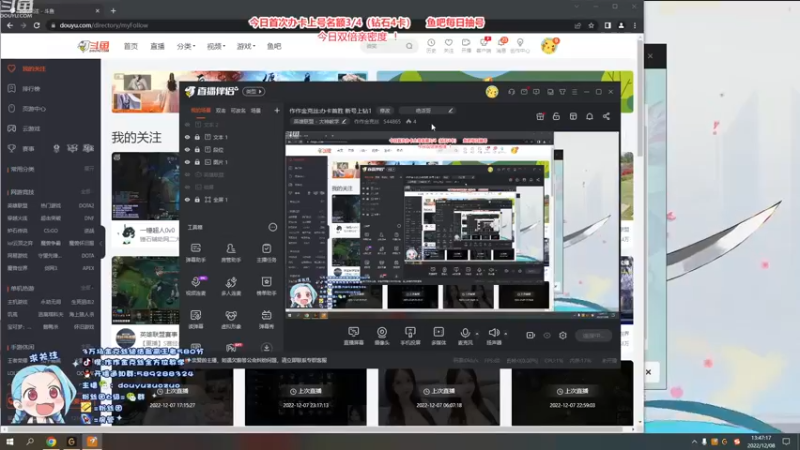Click the user avatar in 直播伴侣
This screenshot has width=800, height=450.
(492, 92)
